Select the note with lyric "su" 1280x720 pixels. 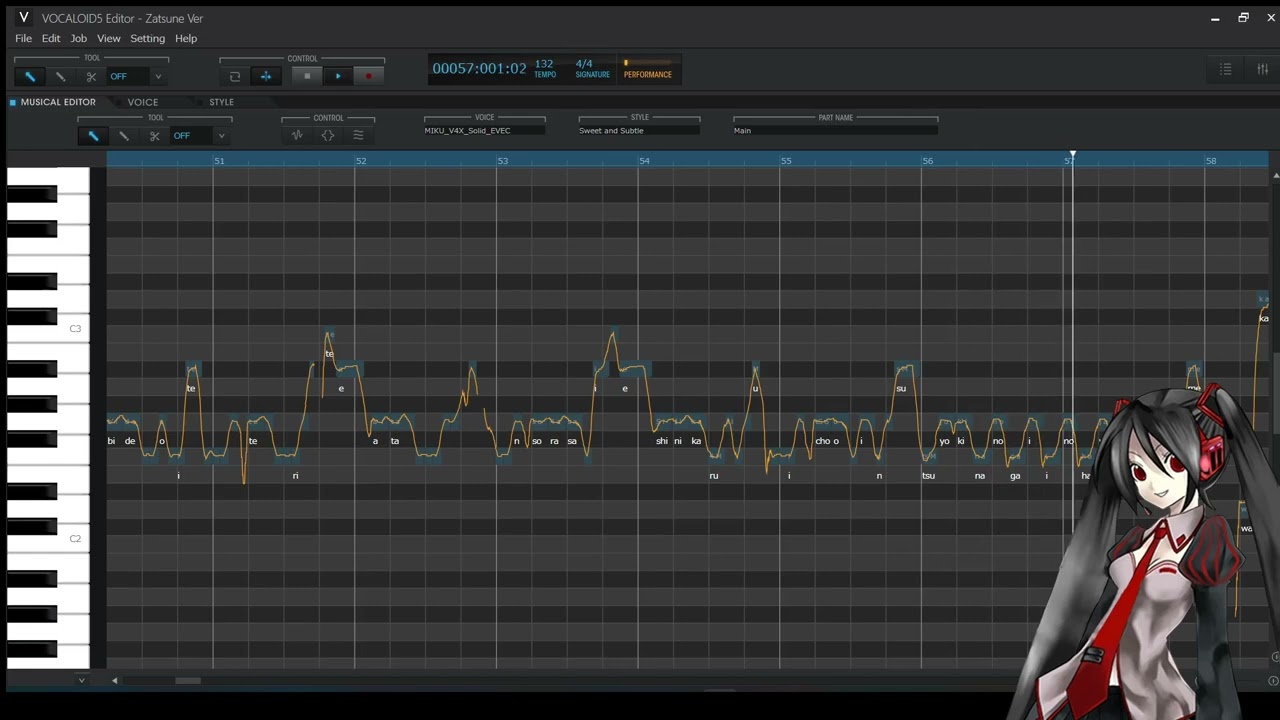pos(901,388)
